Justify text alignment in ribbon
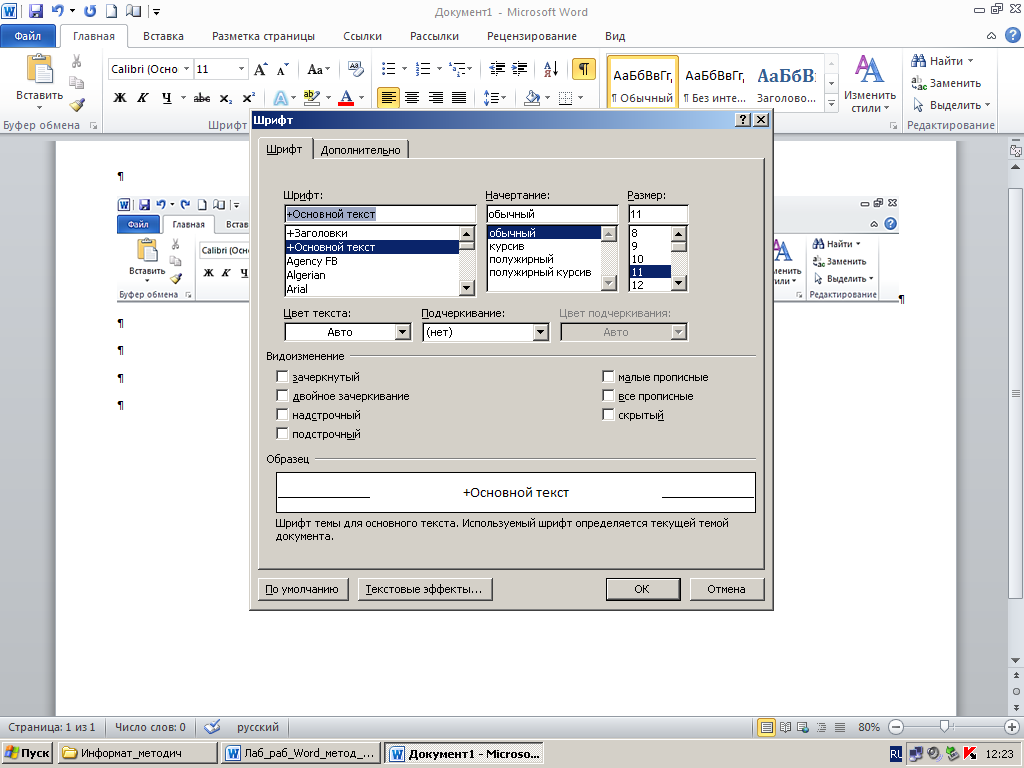 pyautogui.click(x=459, y=98)
